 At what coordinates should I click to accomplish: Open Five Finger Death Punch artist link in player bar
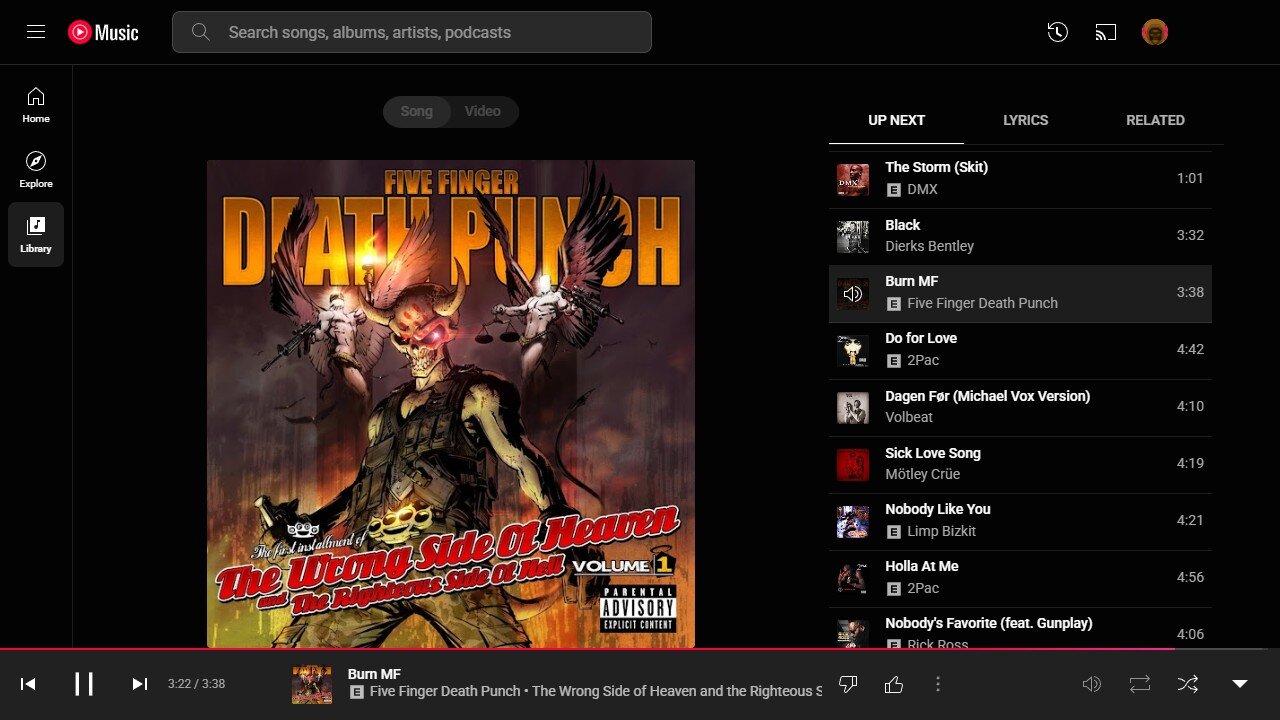click(445, 691)
